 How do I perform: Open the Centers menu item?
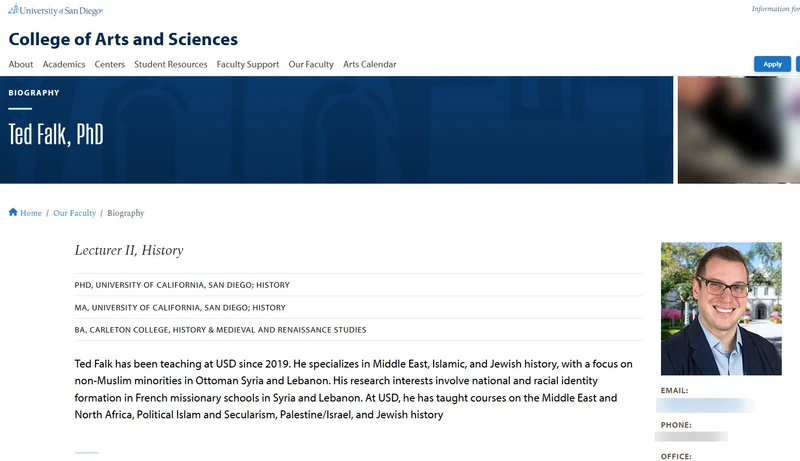coord(110,64)
